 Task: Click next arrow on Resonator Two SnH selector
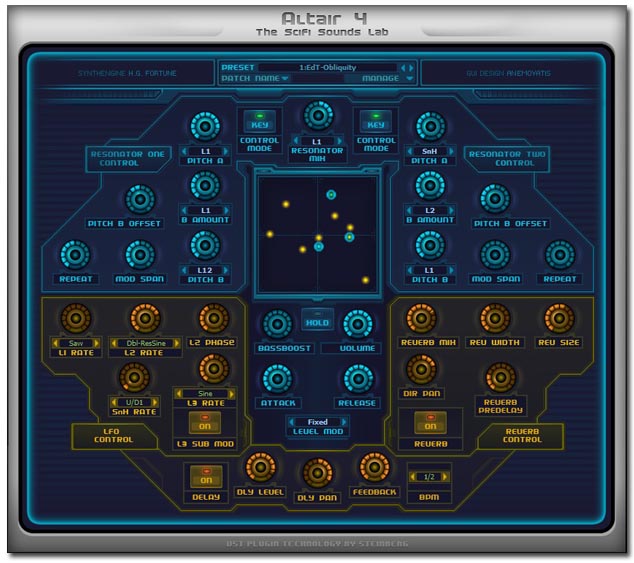point(451,151)
